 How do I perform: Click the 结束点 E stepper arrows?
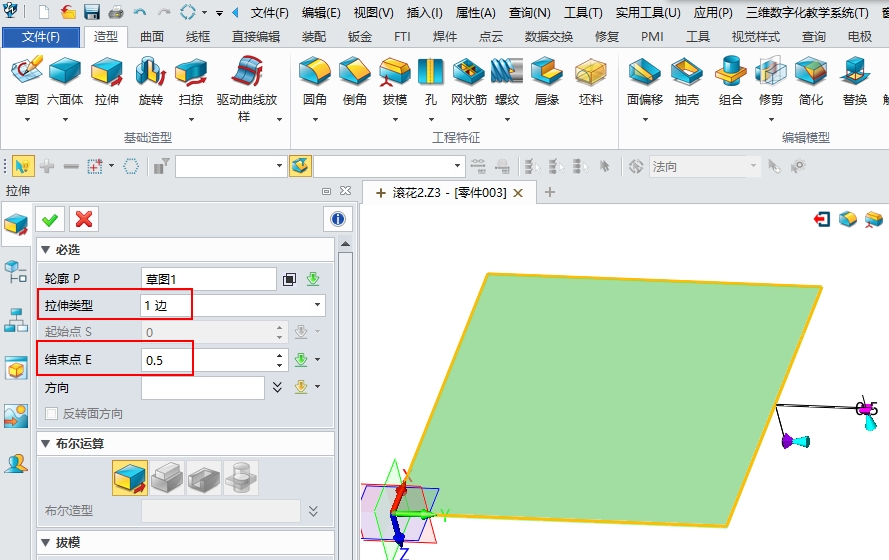(x=280, y=359)
